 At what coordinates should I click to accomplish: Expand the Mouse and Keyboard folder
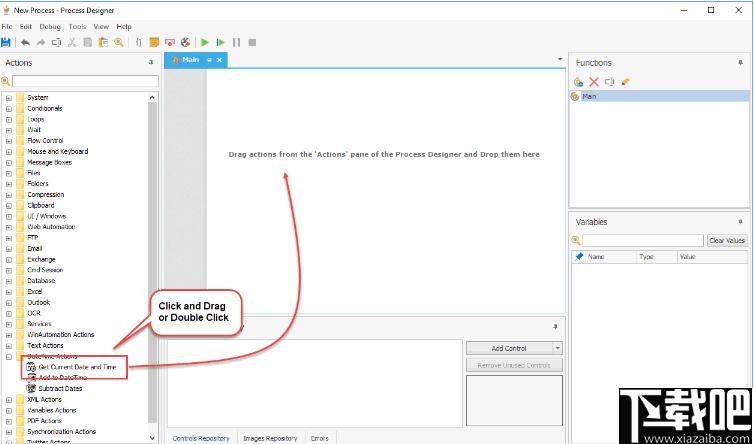point(9,152)
